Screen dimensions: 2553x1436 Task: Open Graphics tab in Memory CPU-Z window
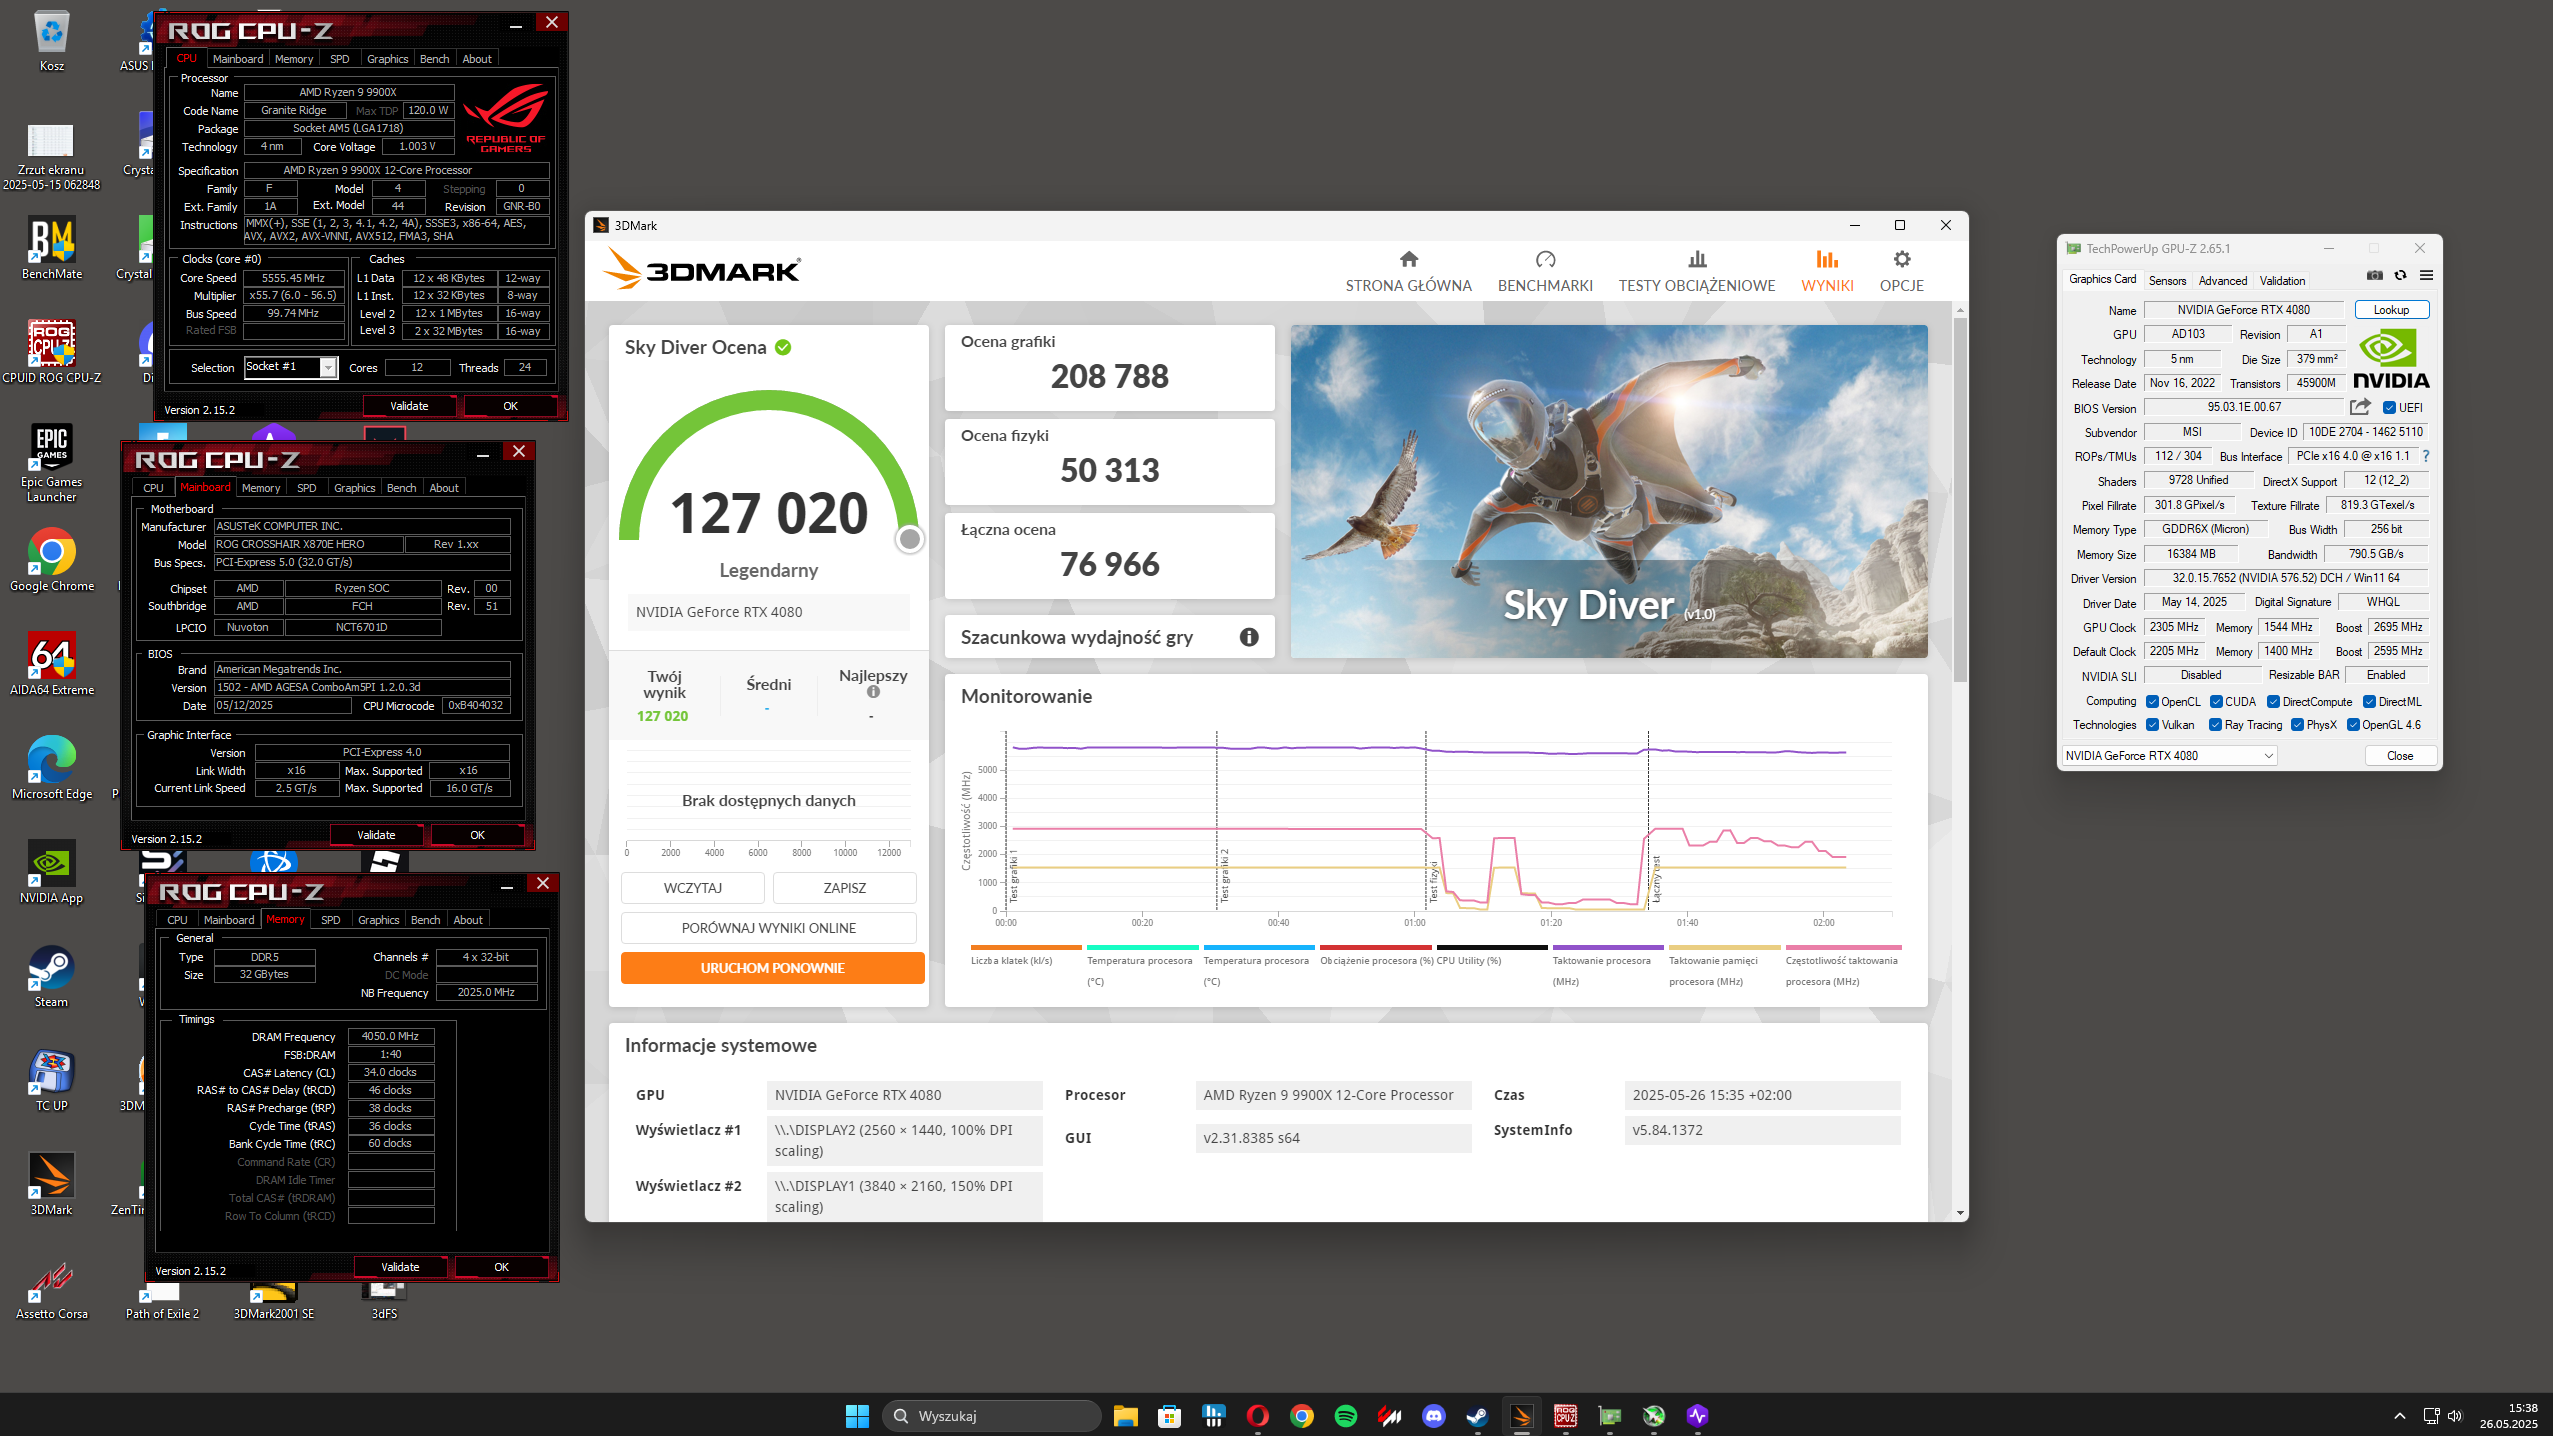[x=379, y=920]
